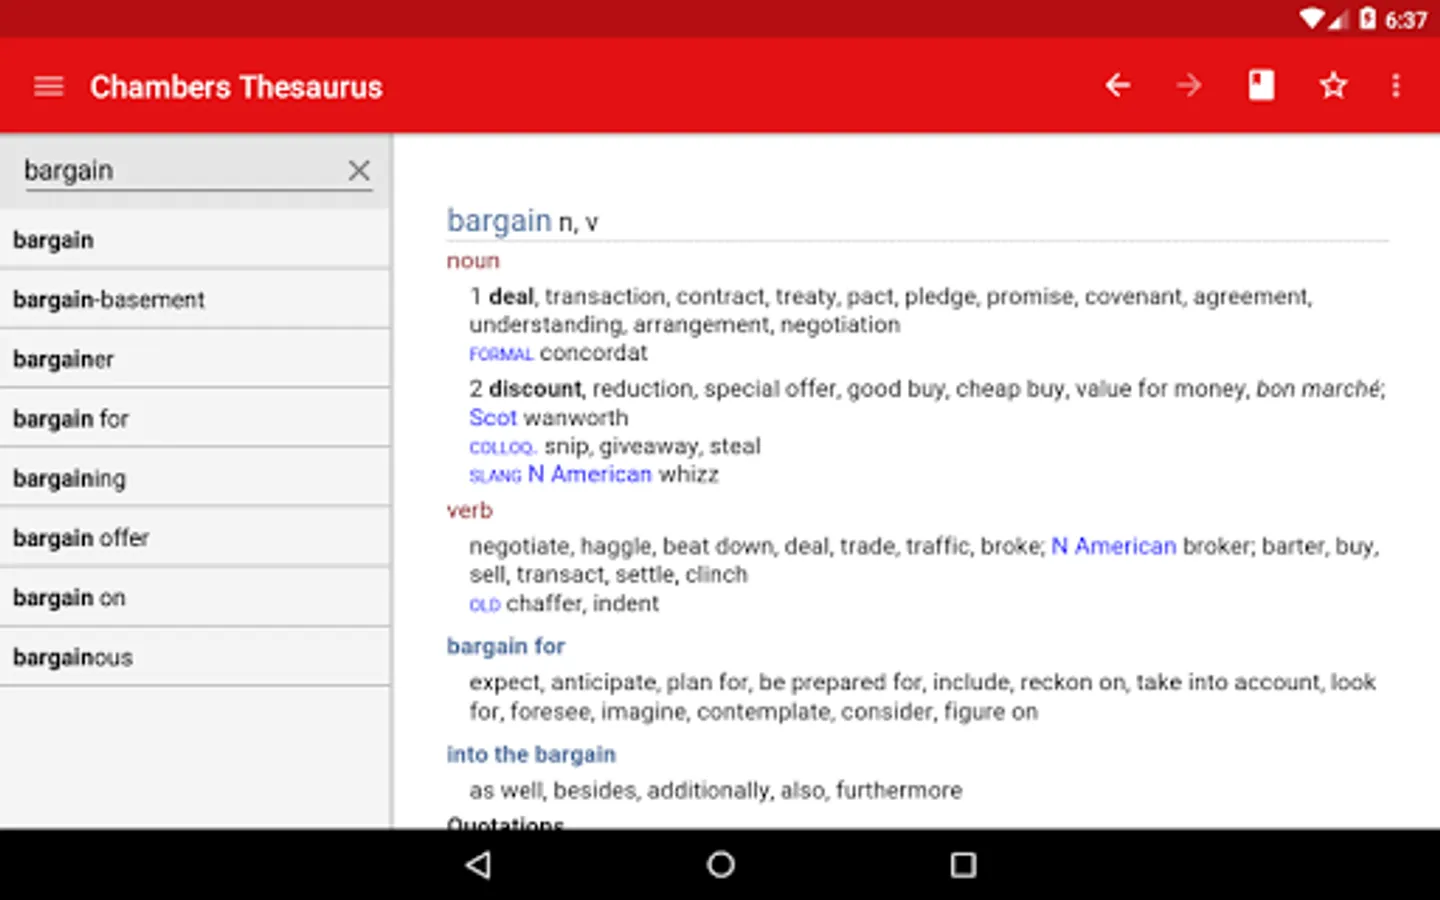Click the 'noun' part-of-speech label

[x=473, y=261]
